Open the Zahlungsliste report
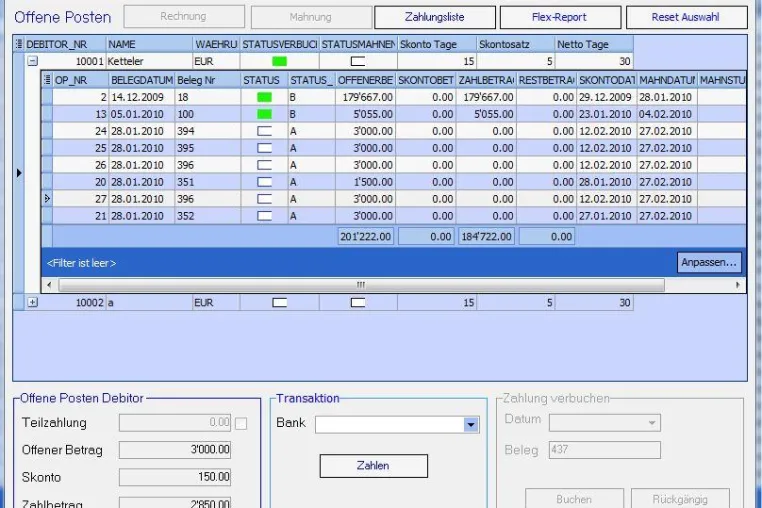Image resolution: width=762 pixels, height=508 pixels. click(x=434, y=17)
